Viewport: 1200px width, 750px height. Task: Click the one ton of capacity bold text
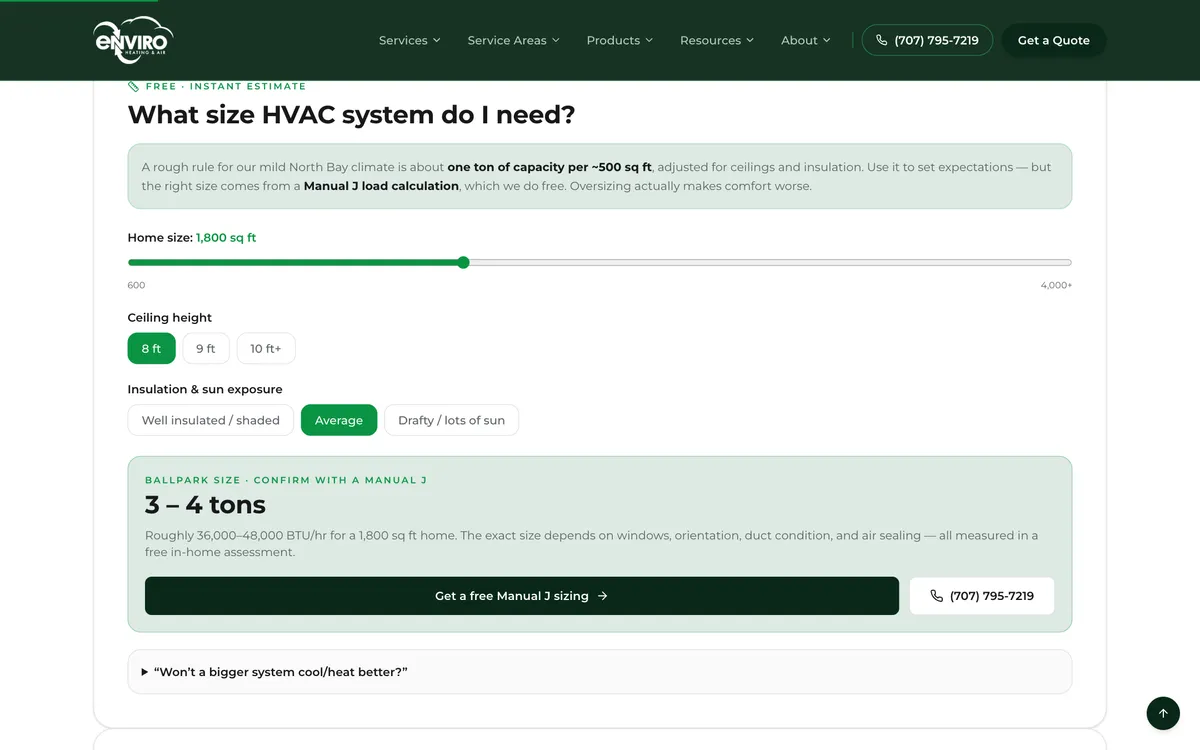pyautogui.click(x=549, y=167)
